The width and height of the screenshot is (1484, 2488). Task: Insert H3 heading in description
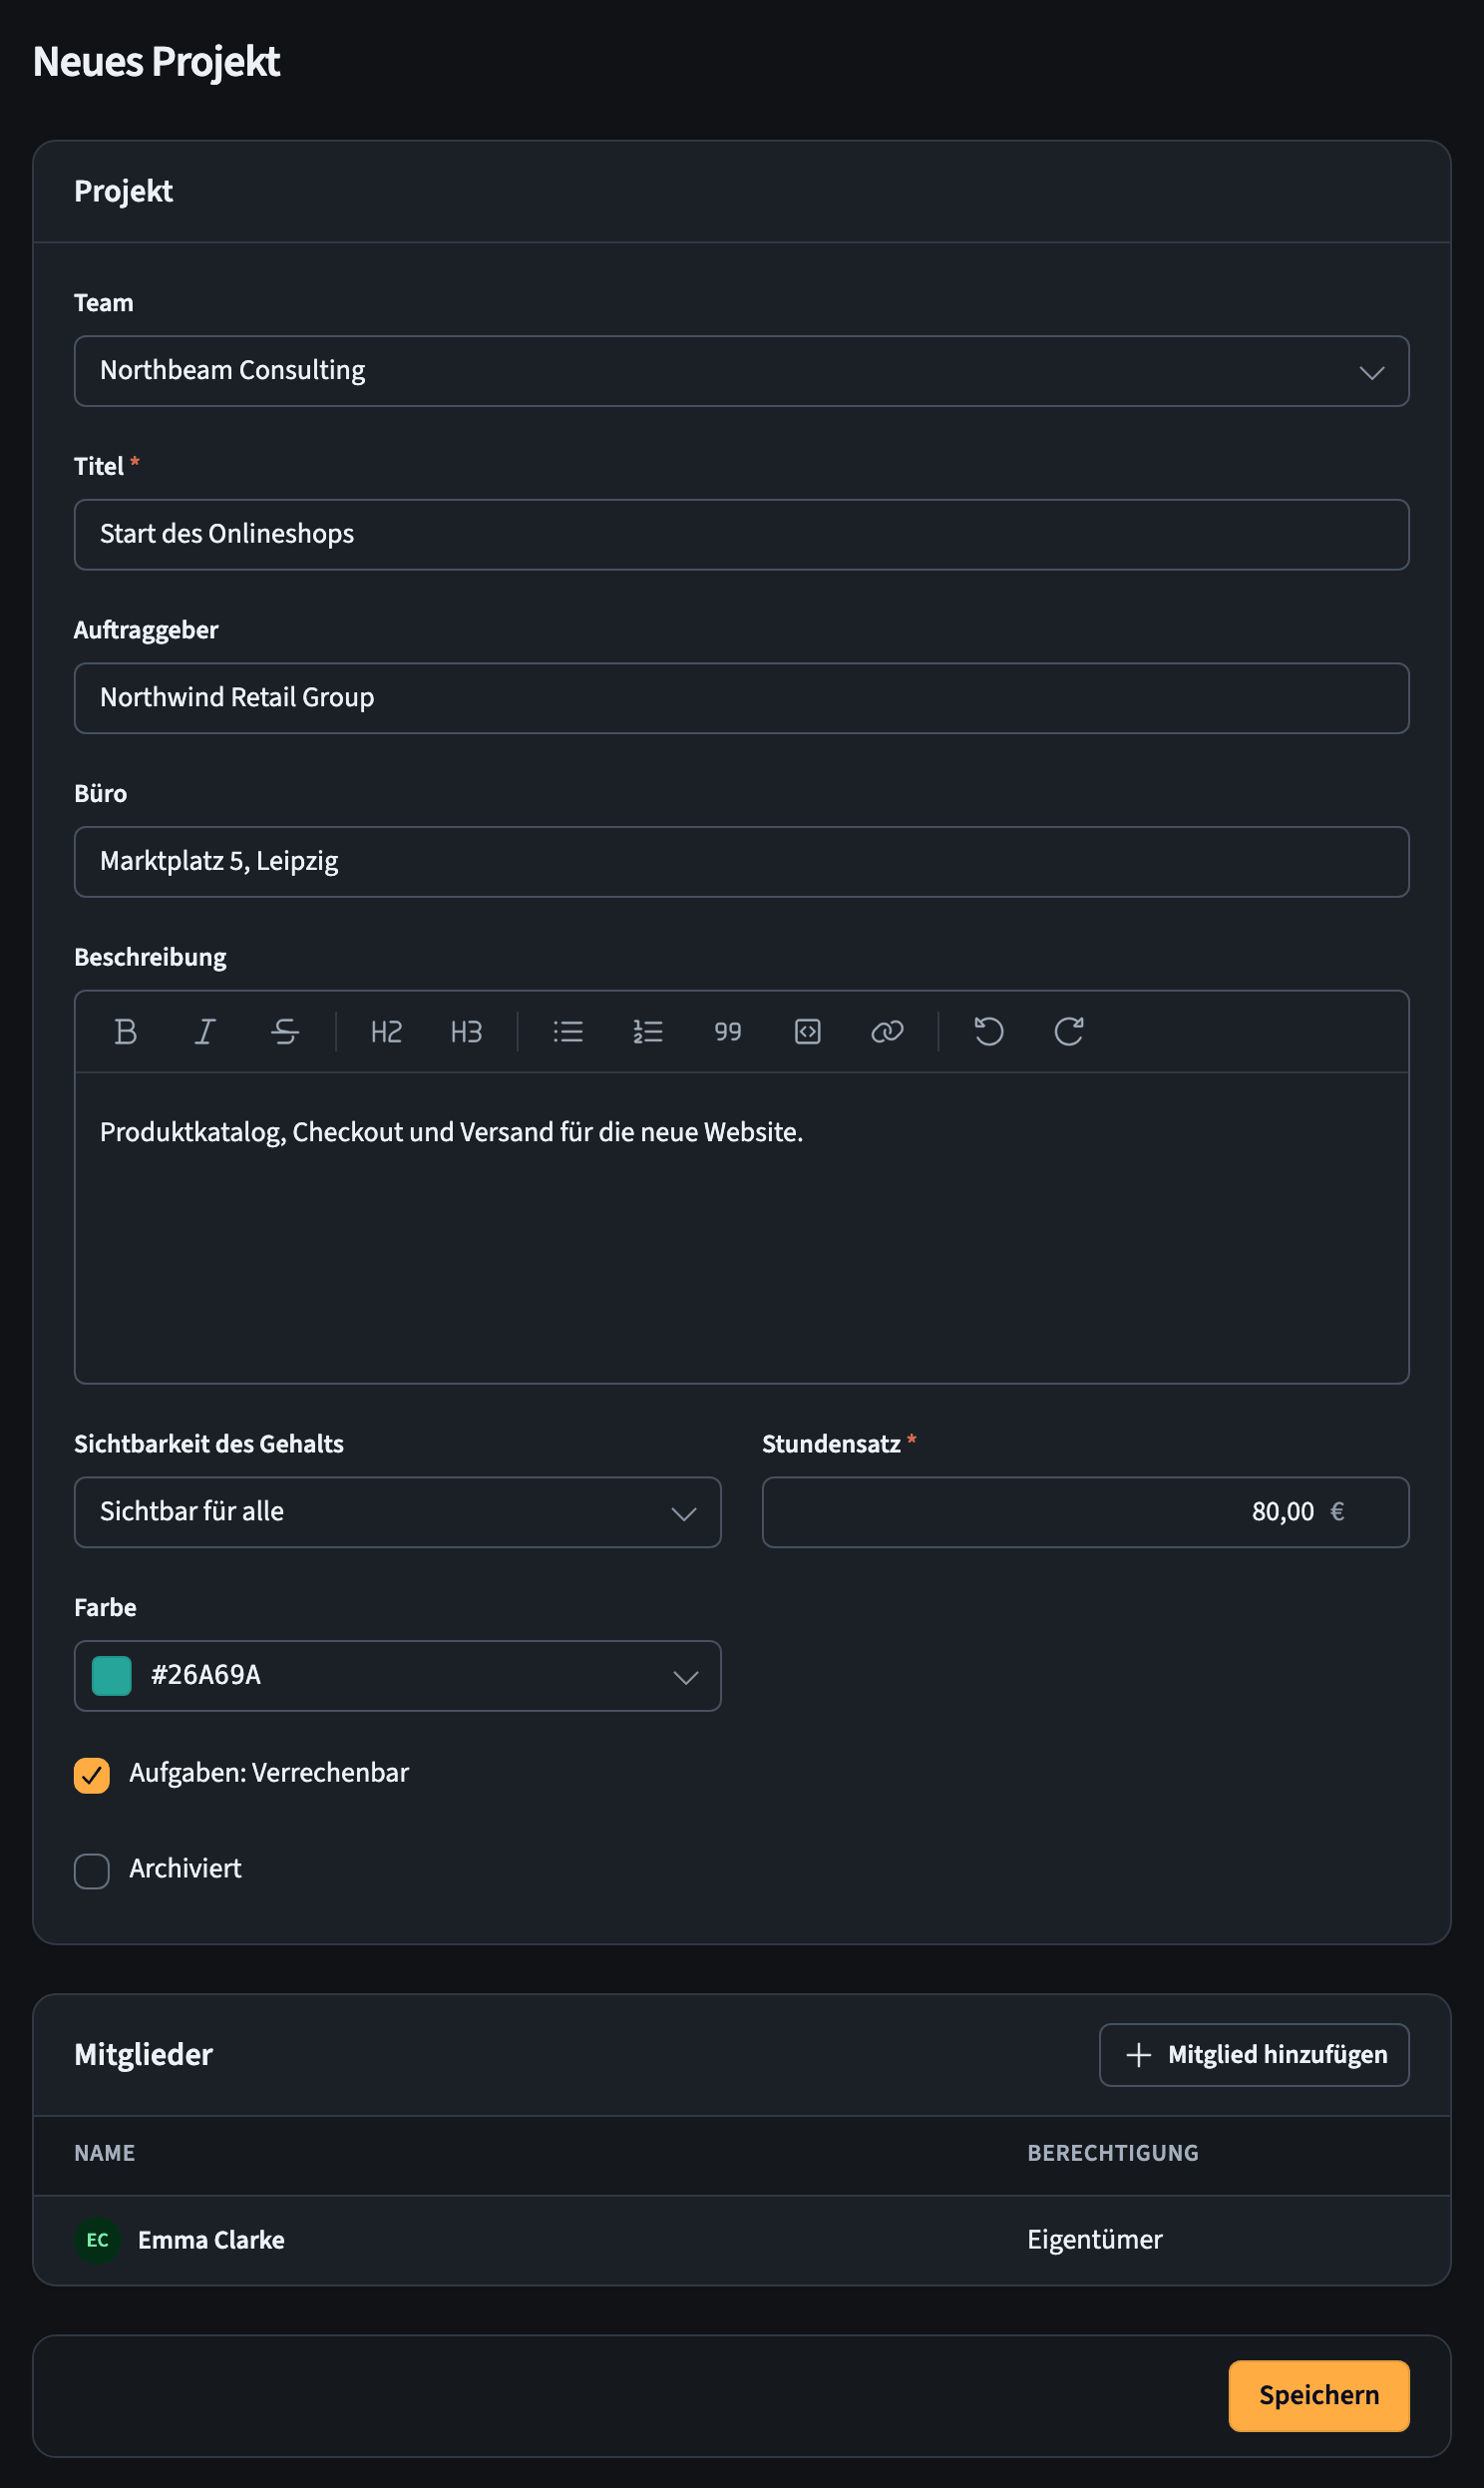pyautogui.click(x=466, y=1031)
